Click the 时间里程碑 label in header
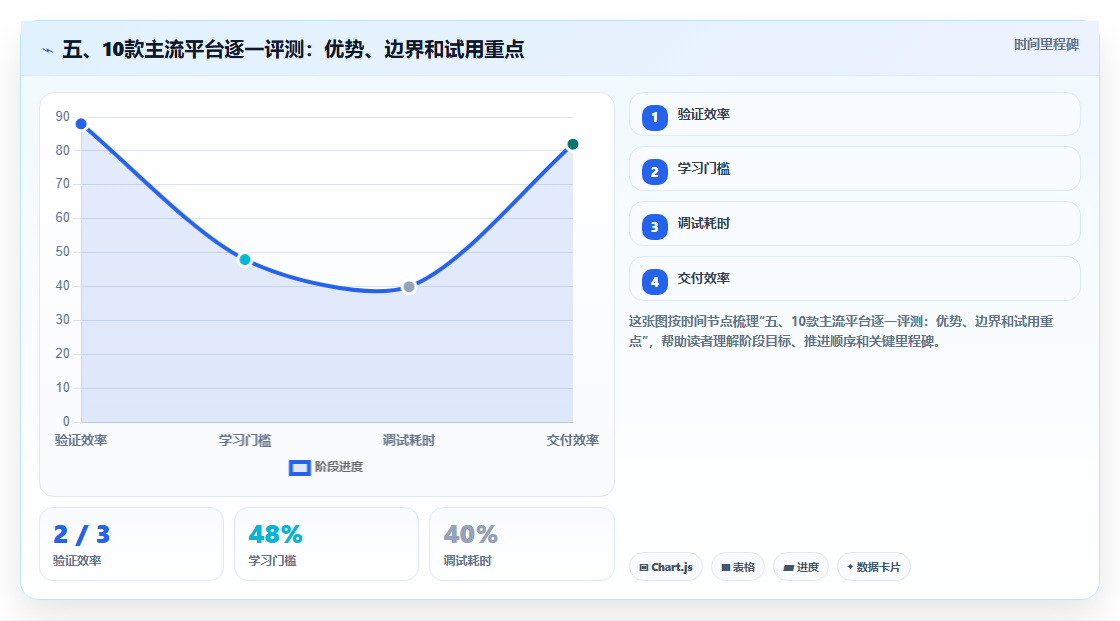 point(1046,45)
